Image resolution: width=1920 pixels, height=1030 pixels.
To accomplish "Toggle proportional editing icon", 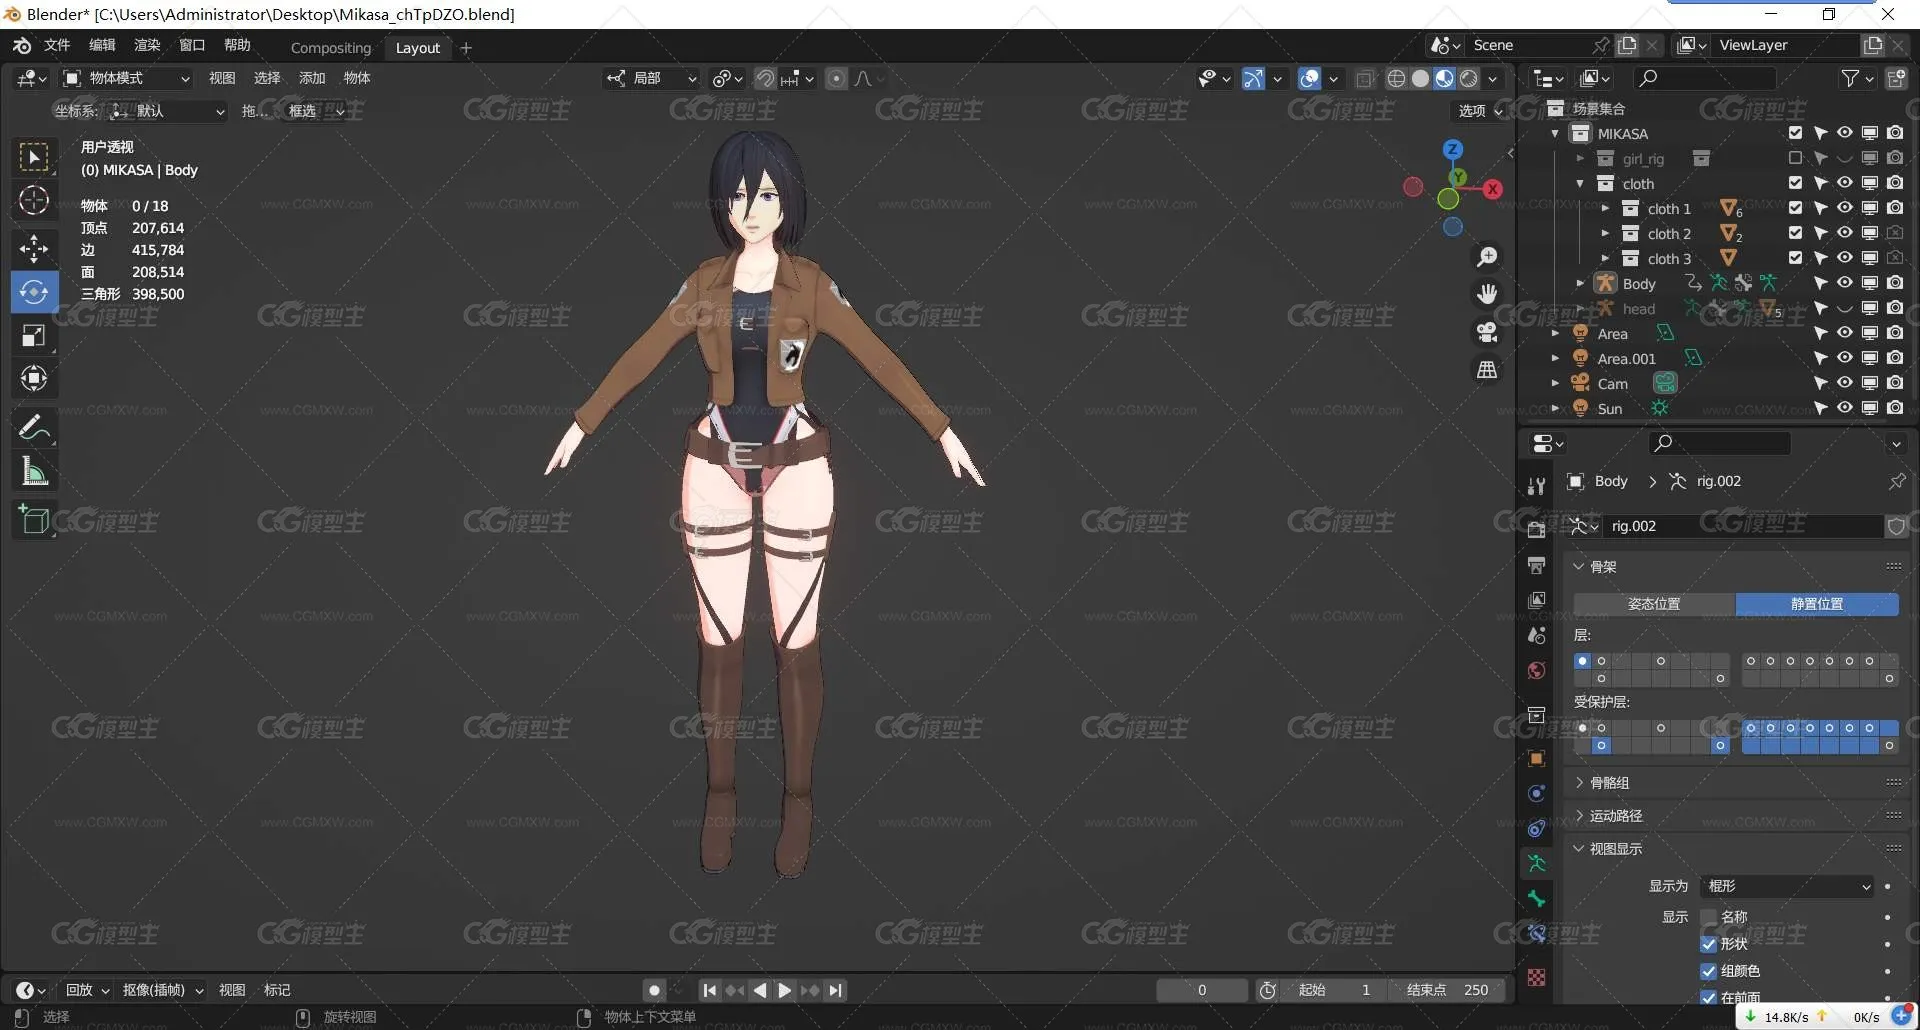I will [837, 79].
